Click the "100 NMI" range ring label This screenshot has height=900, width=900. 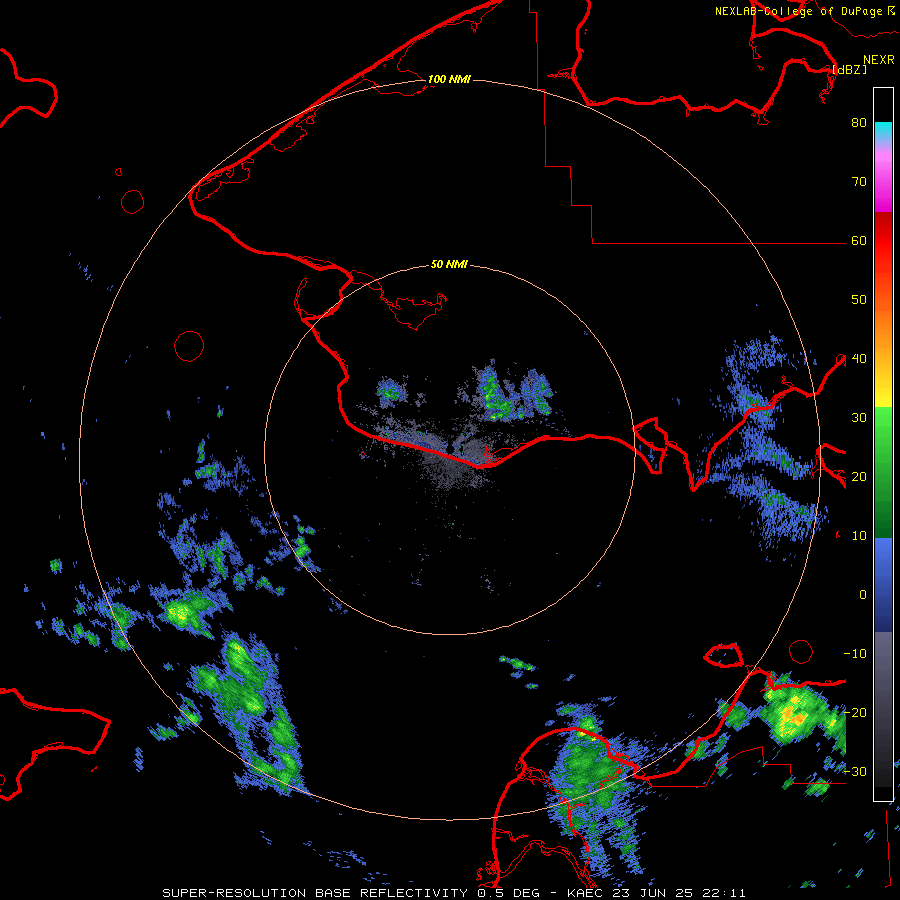449,79
